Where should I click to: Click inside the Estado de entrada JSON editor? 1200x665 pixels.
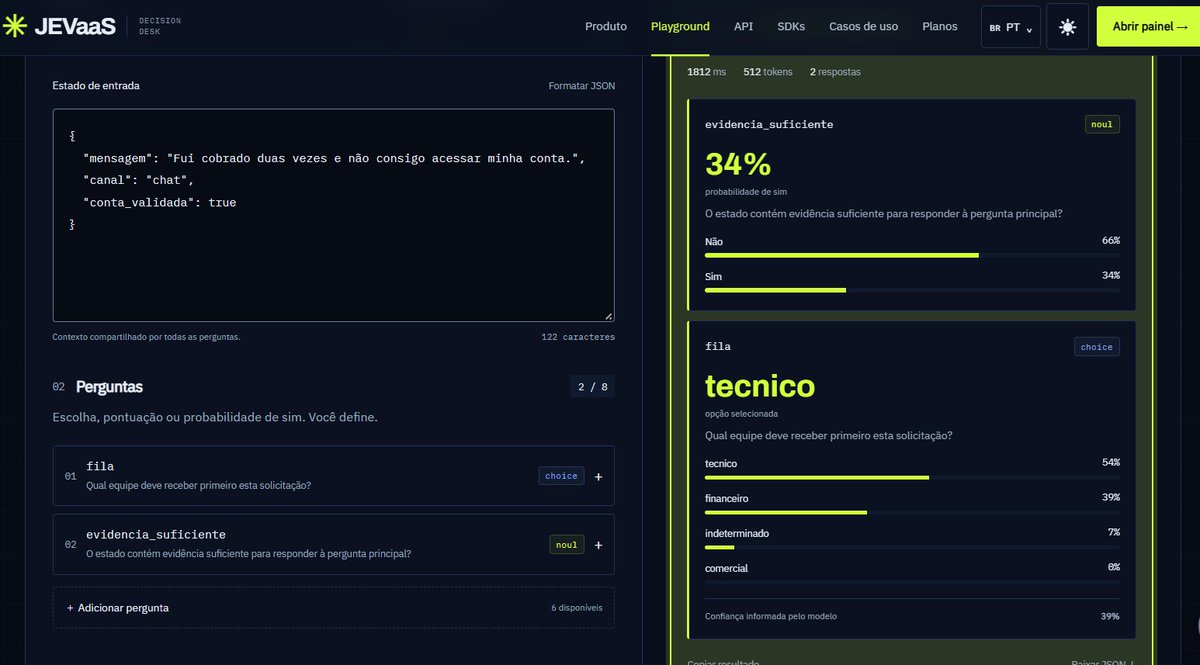(334, 215)
